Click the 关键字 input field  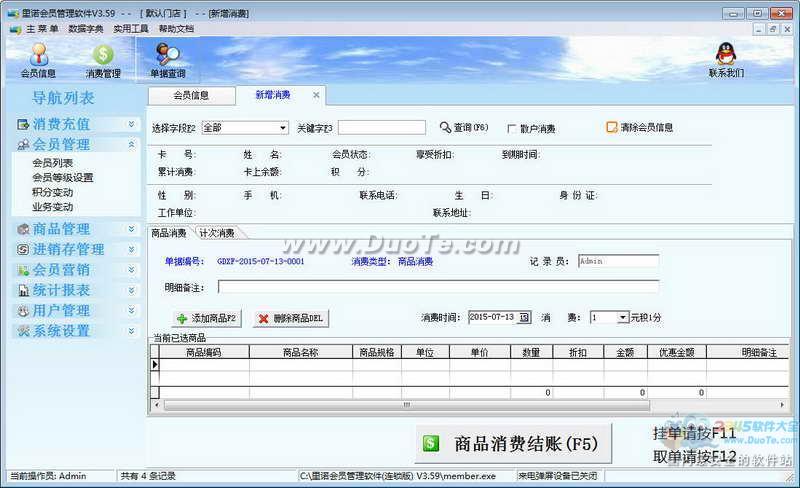pos(382,128)
